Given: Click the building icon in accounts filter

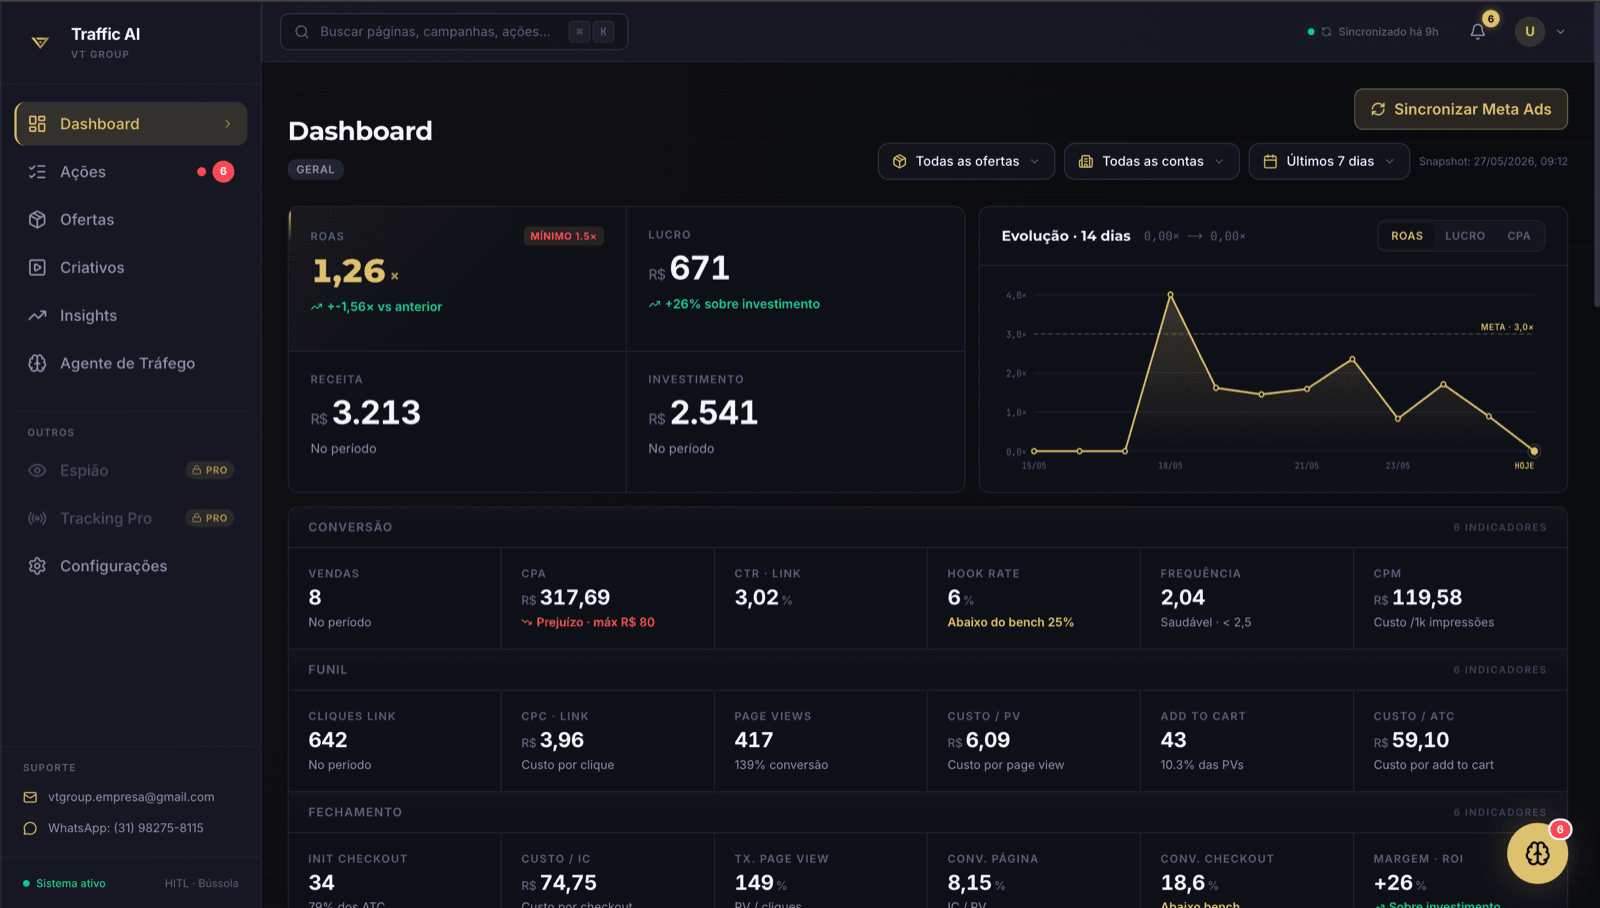Looking at the screenshot, I should (1086, 161).
